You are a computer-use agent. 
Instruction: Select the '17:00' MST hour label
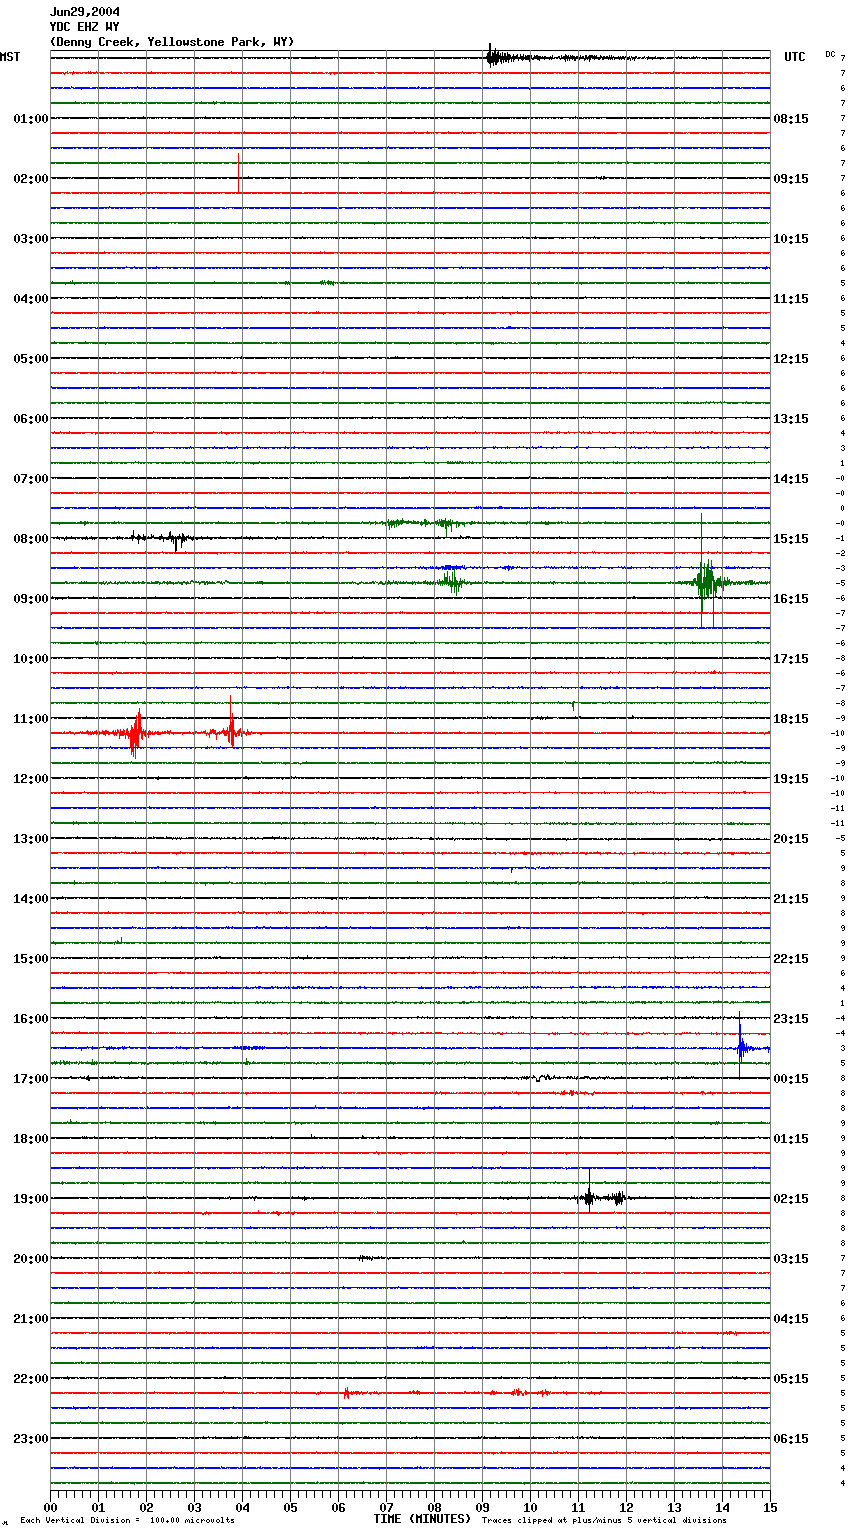coord(31,1079)
